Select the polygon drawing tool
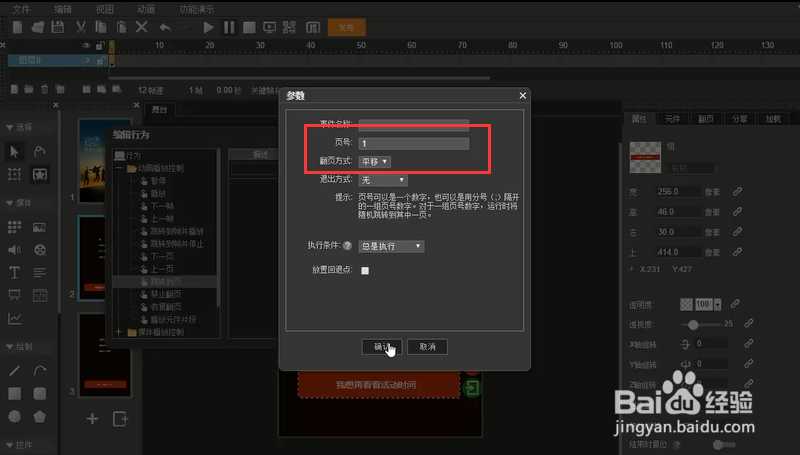This screenshot has height=455, width=800. tap(39, 416)
